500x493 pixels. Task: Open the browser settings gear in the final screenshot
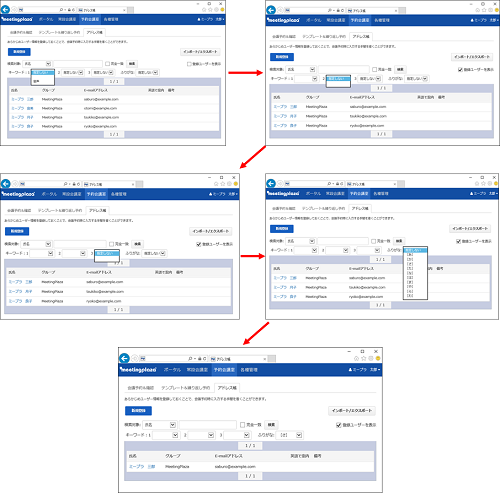point(371,358)
